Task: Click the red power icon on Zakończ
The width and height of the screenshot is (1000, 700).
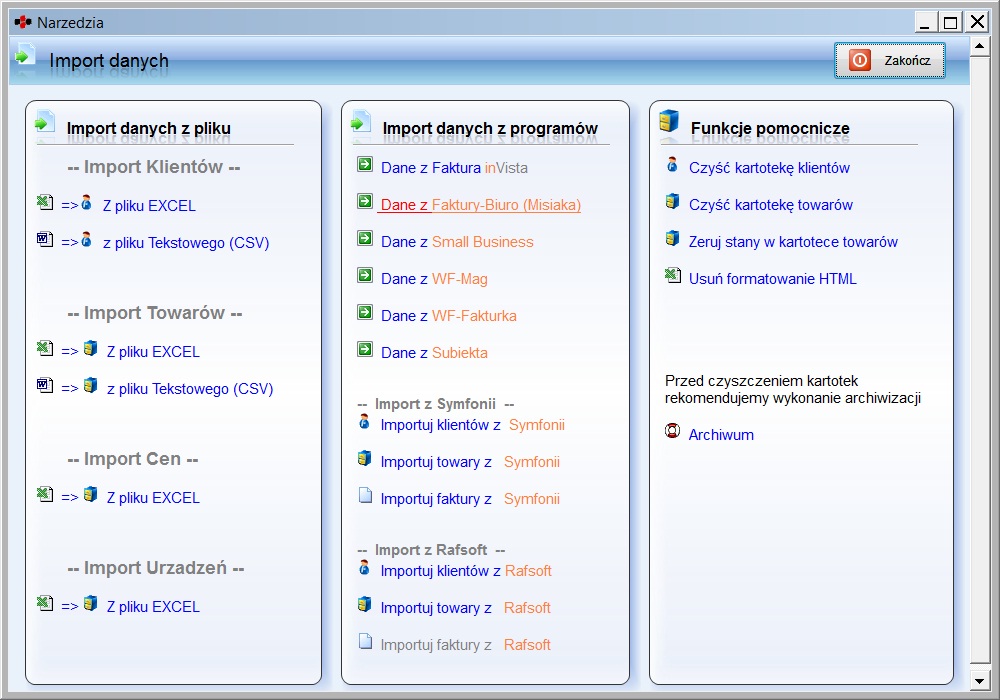Action: tap(859, 61)
